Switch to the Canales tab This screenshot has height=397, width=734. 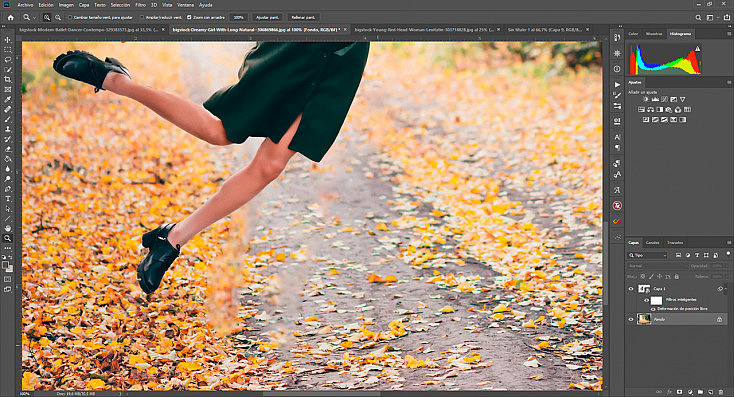[x=653, y=243]
